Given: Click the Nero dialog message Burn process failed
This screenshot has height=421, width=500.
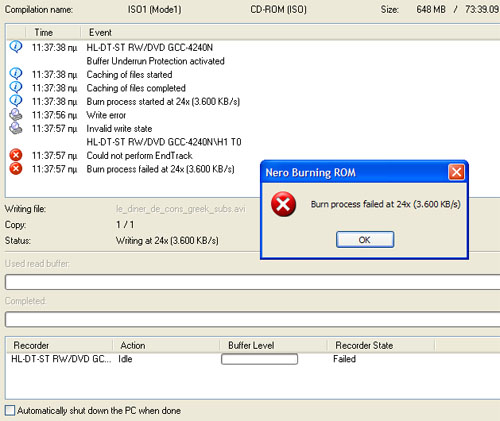Looking at the screenshot, I should click(x=386, y=204).
